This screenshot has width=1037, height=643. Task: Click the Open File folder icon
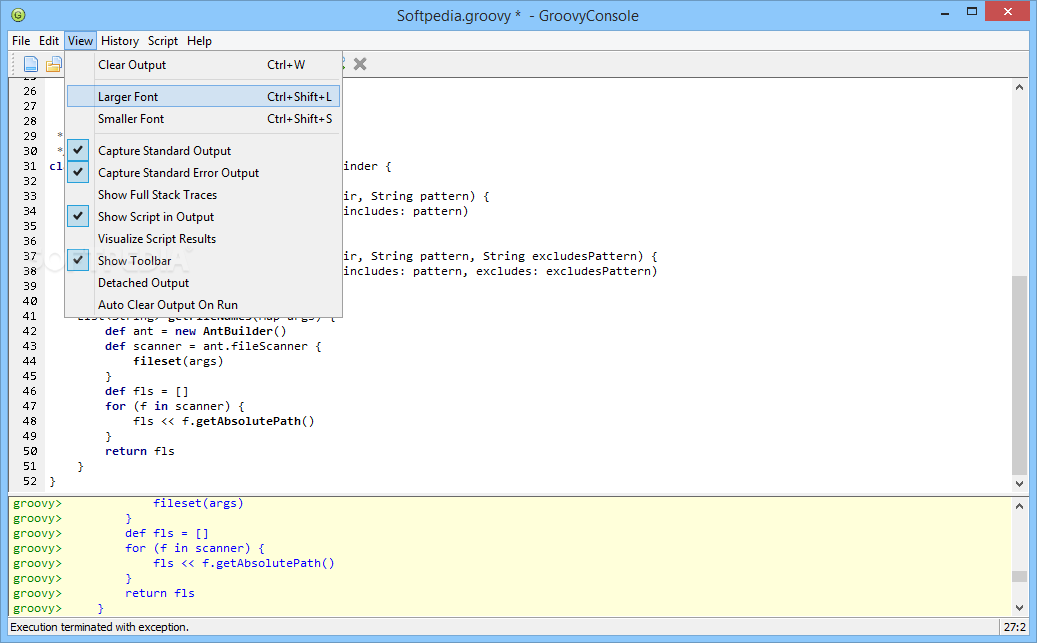[x=54, y=64]
